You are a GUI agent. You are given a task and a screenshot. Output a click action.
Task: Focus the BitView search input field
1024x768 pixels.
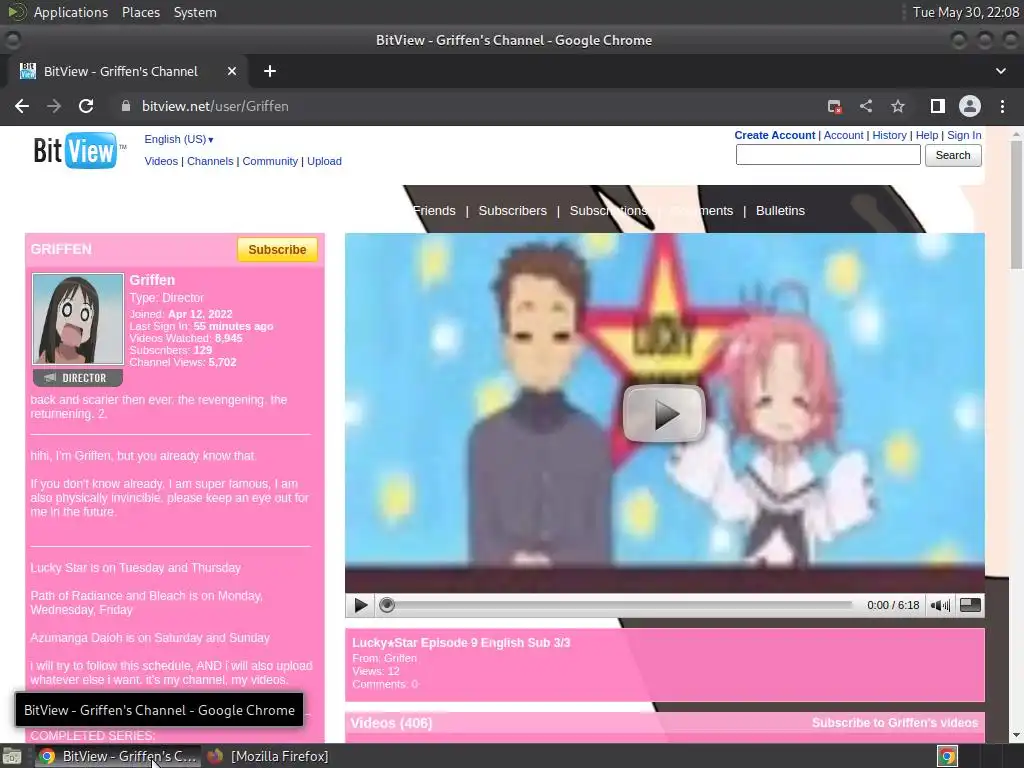click(x=828, y=155)
